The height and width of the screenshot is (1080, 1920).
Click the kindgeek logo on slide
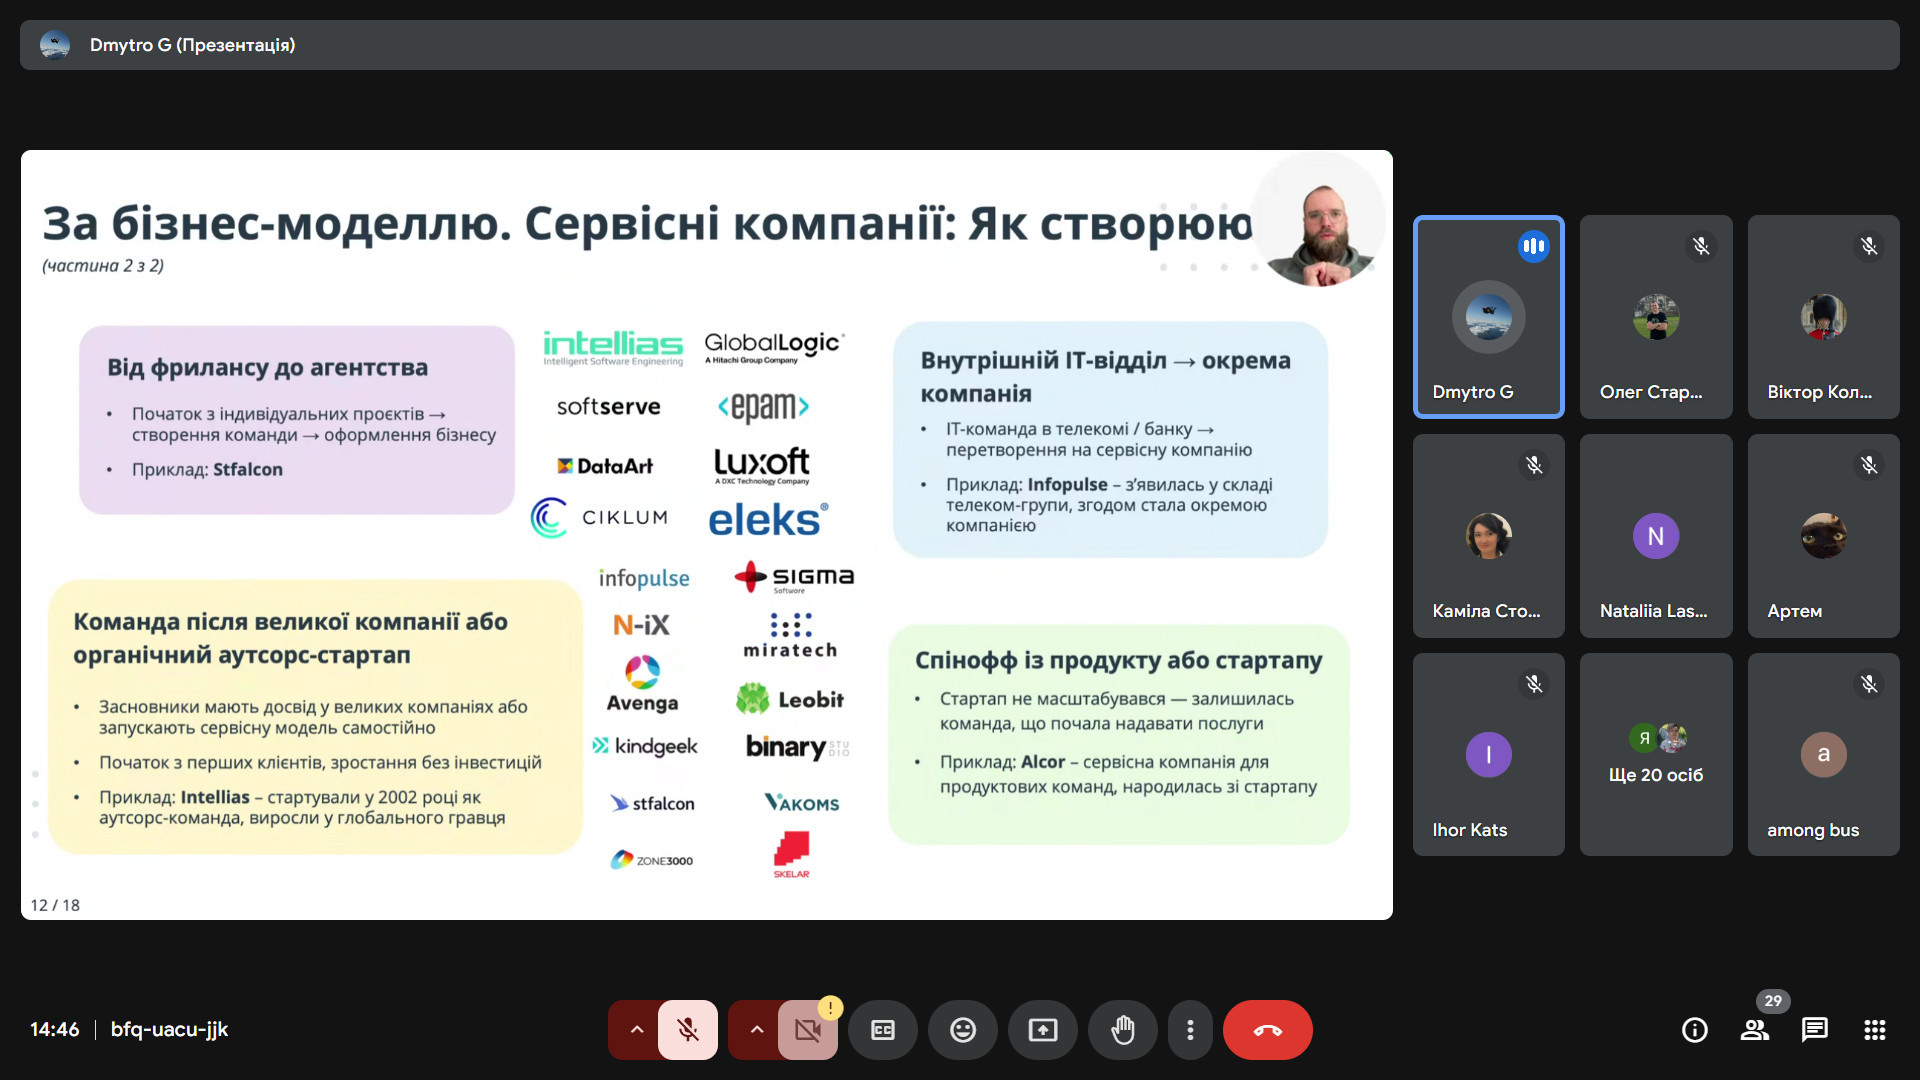click(x=645, y=746)
